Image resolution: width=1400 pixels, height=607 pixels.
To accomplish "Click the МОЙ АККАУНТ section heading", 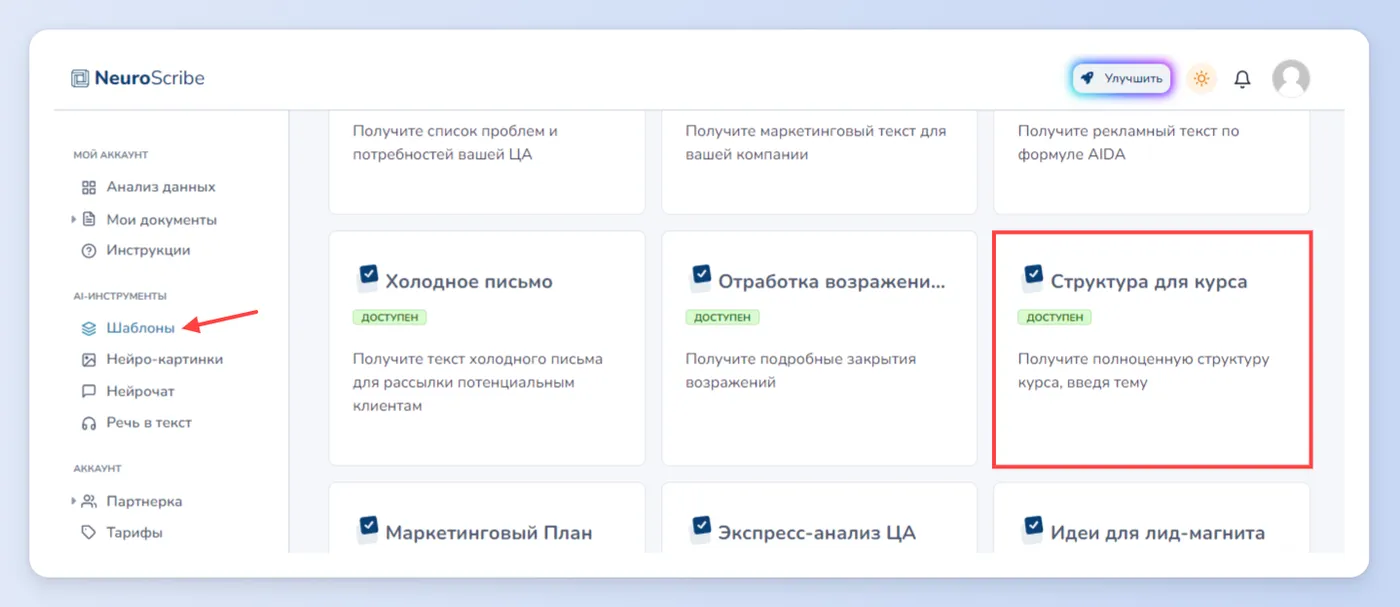I will click(111, 155).
